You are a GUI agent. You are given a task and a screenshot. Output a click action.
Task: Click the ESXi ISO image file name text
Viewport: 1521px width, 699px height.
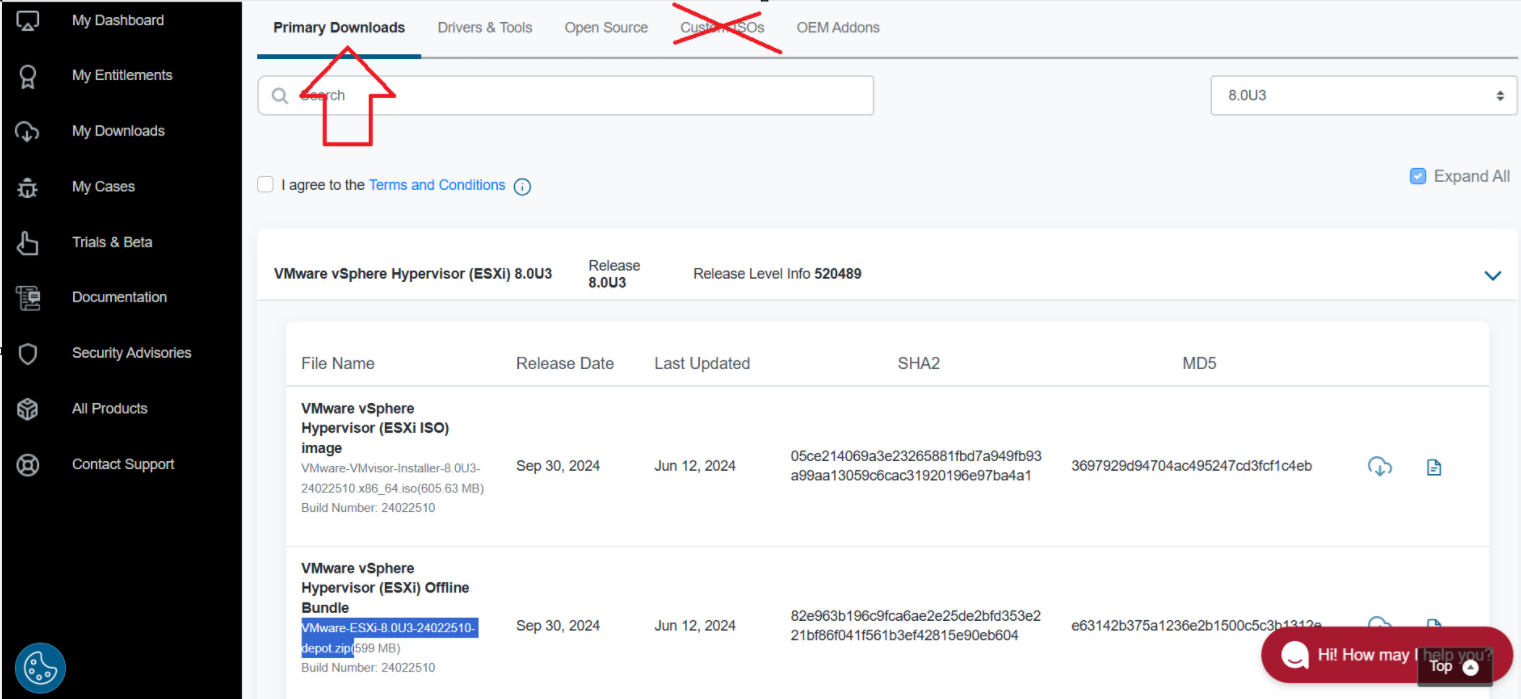point(392,478)
